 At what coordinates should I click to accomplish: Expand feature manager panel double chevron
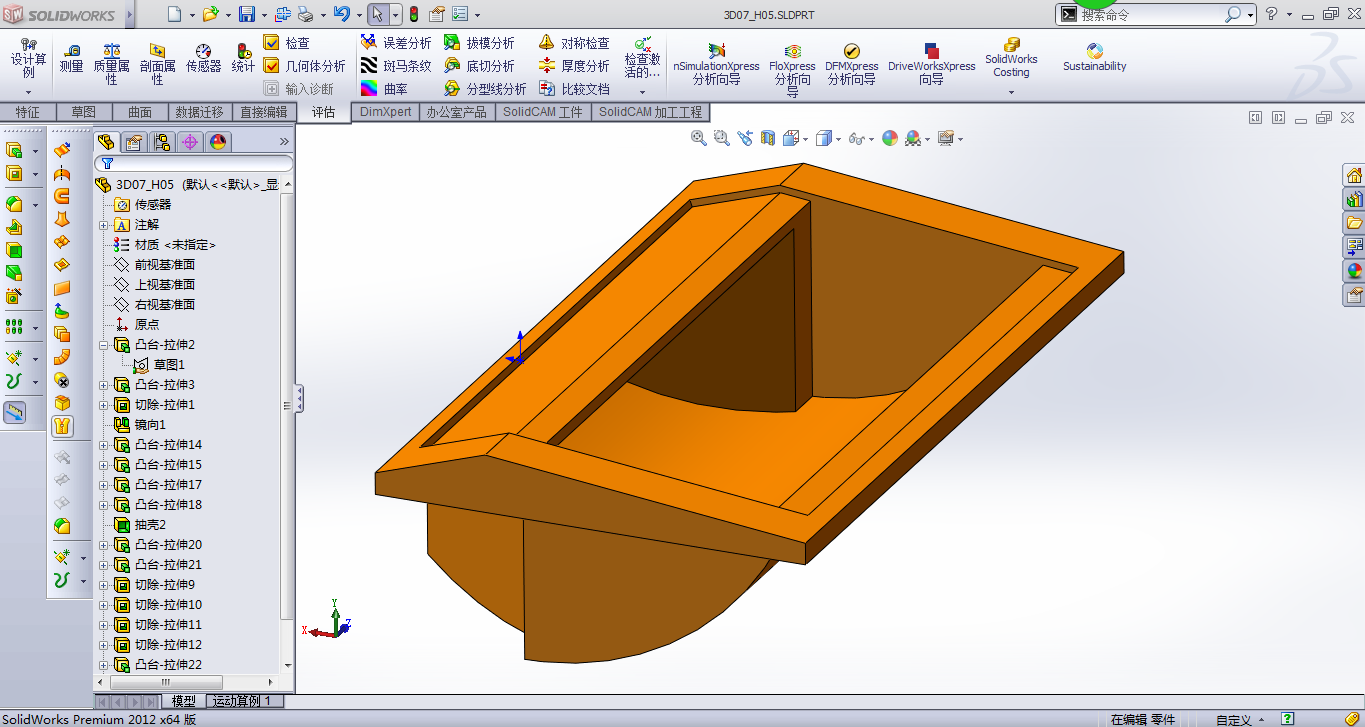pyautogui.click(x=284, y=142)
